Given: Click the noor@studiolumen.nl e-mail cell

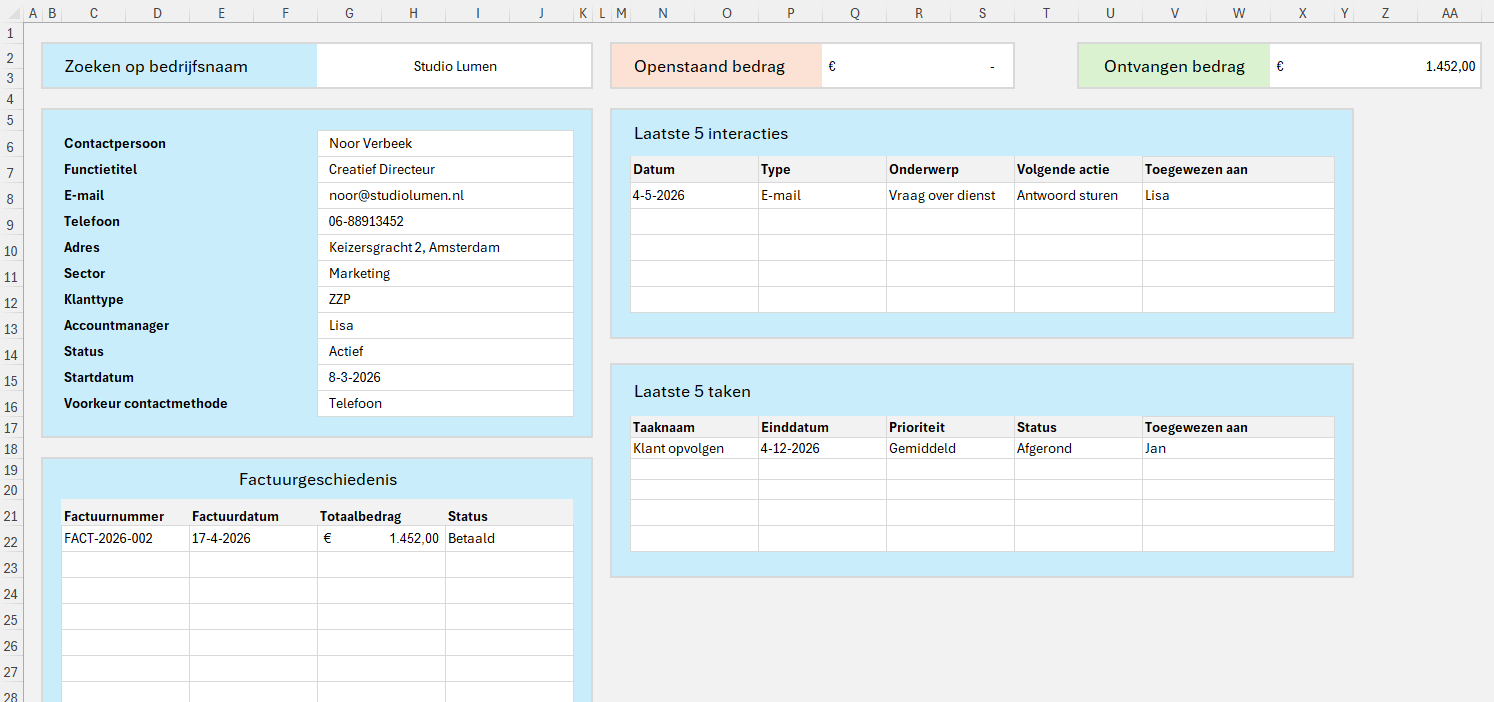Looking at the screenshot, I should click(x=444, y=196).
